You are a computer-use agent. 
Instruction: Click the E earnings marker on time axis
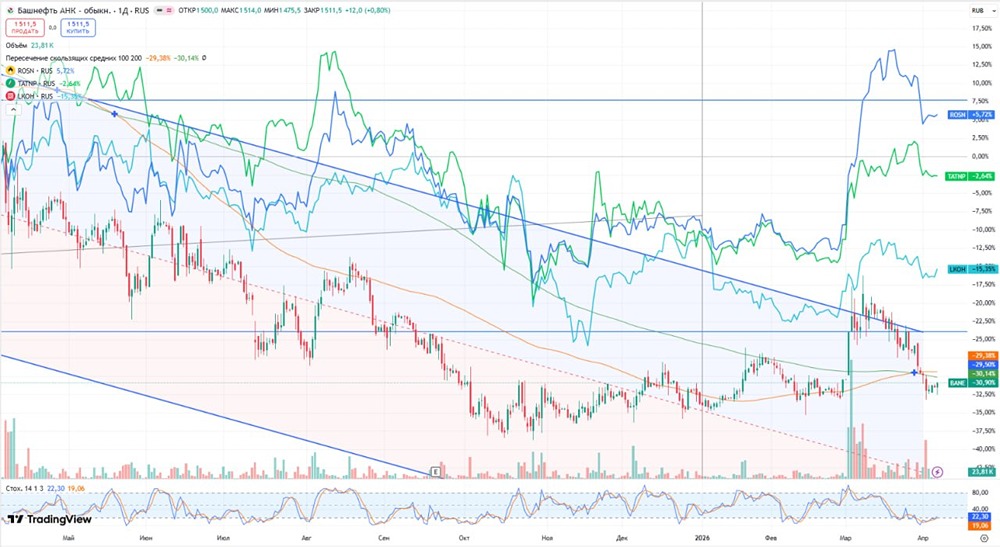coord(436,472)
